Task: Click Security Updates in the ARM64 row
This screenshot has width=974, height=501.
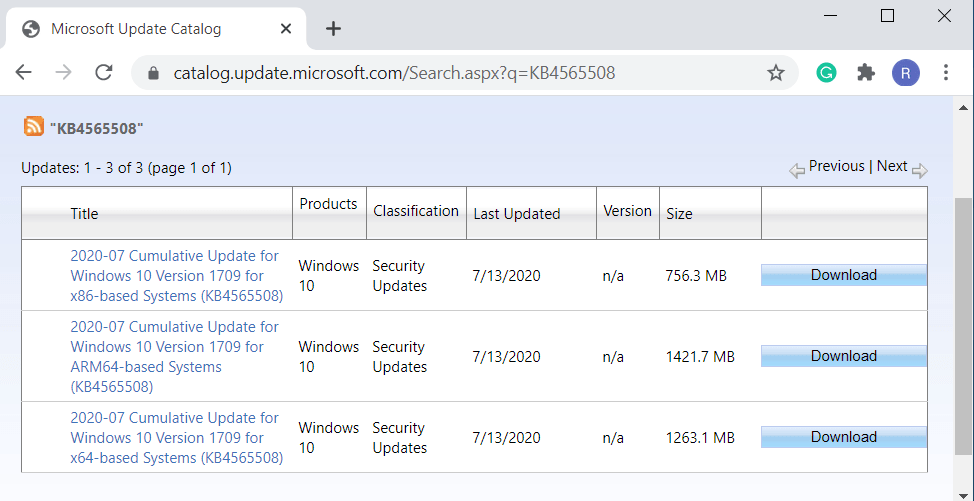Action: click(x=399, y=357)
